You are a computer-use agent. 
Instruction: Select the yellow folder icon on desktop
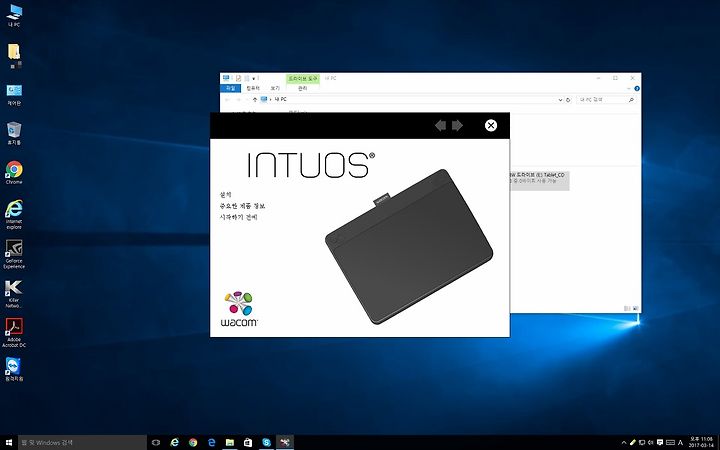(x=14, y=55)
